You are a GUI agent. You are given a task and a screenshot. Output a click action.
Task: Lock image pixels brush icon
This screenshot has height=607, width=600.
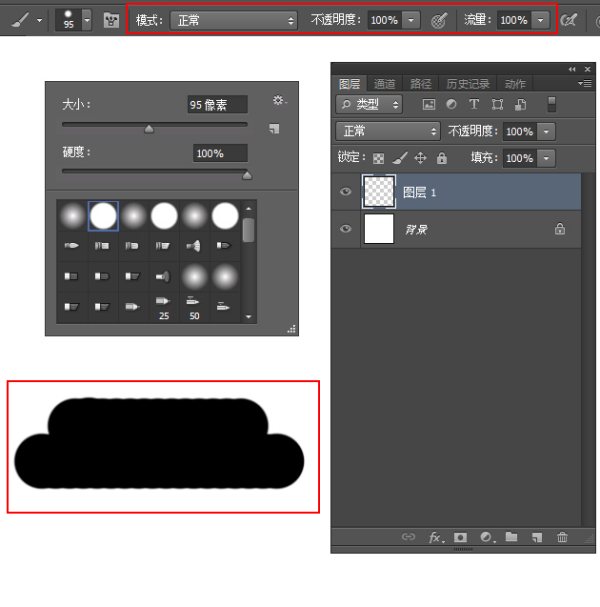click(399, 158)
